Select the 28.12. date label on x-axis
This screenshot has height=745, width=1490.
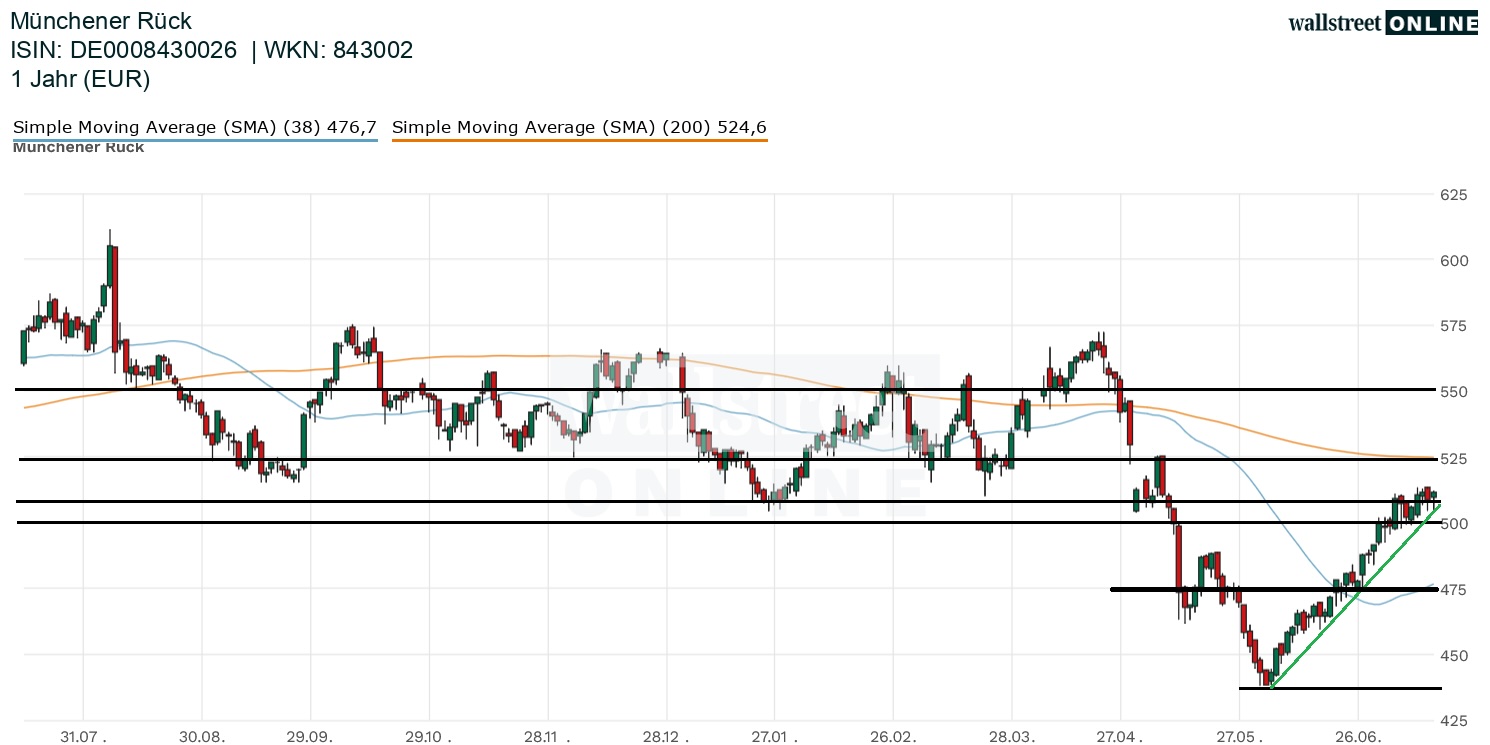(x=665, y=735)
